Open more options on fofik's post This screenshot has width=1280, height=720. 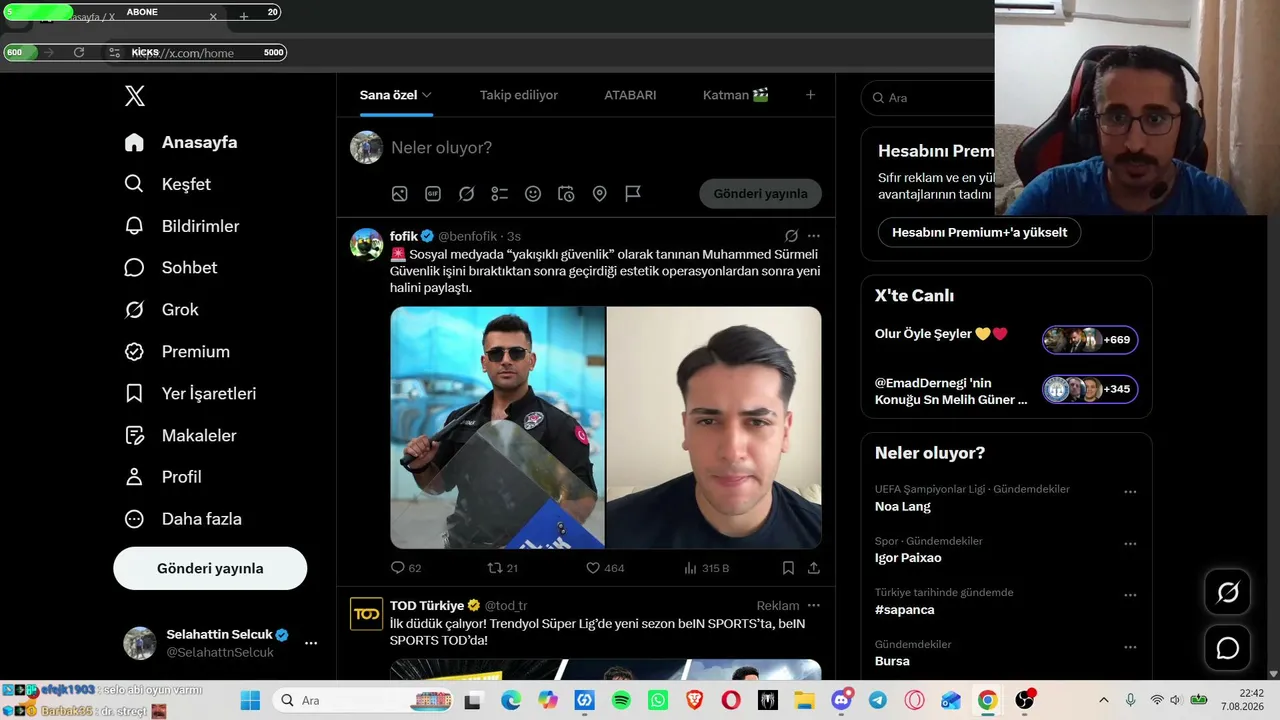[814, 236]
